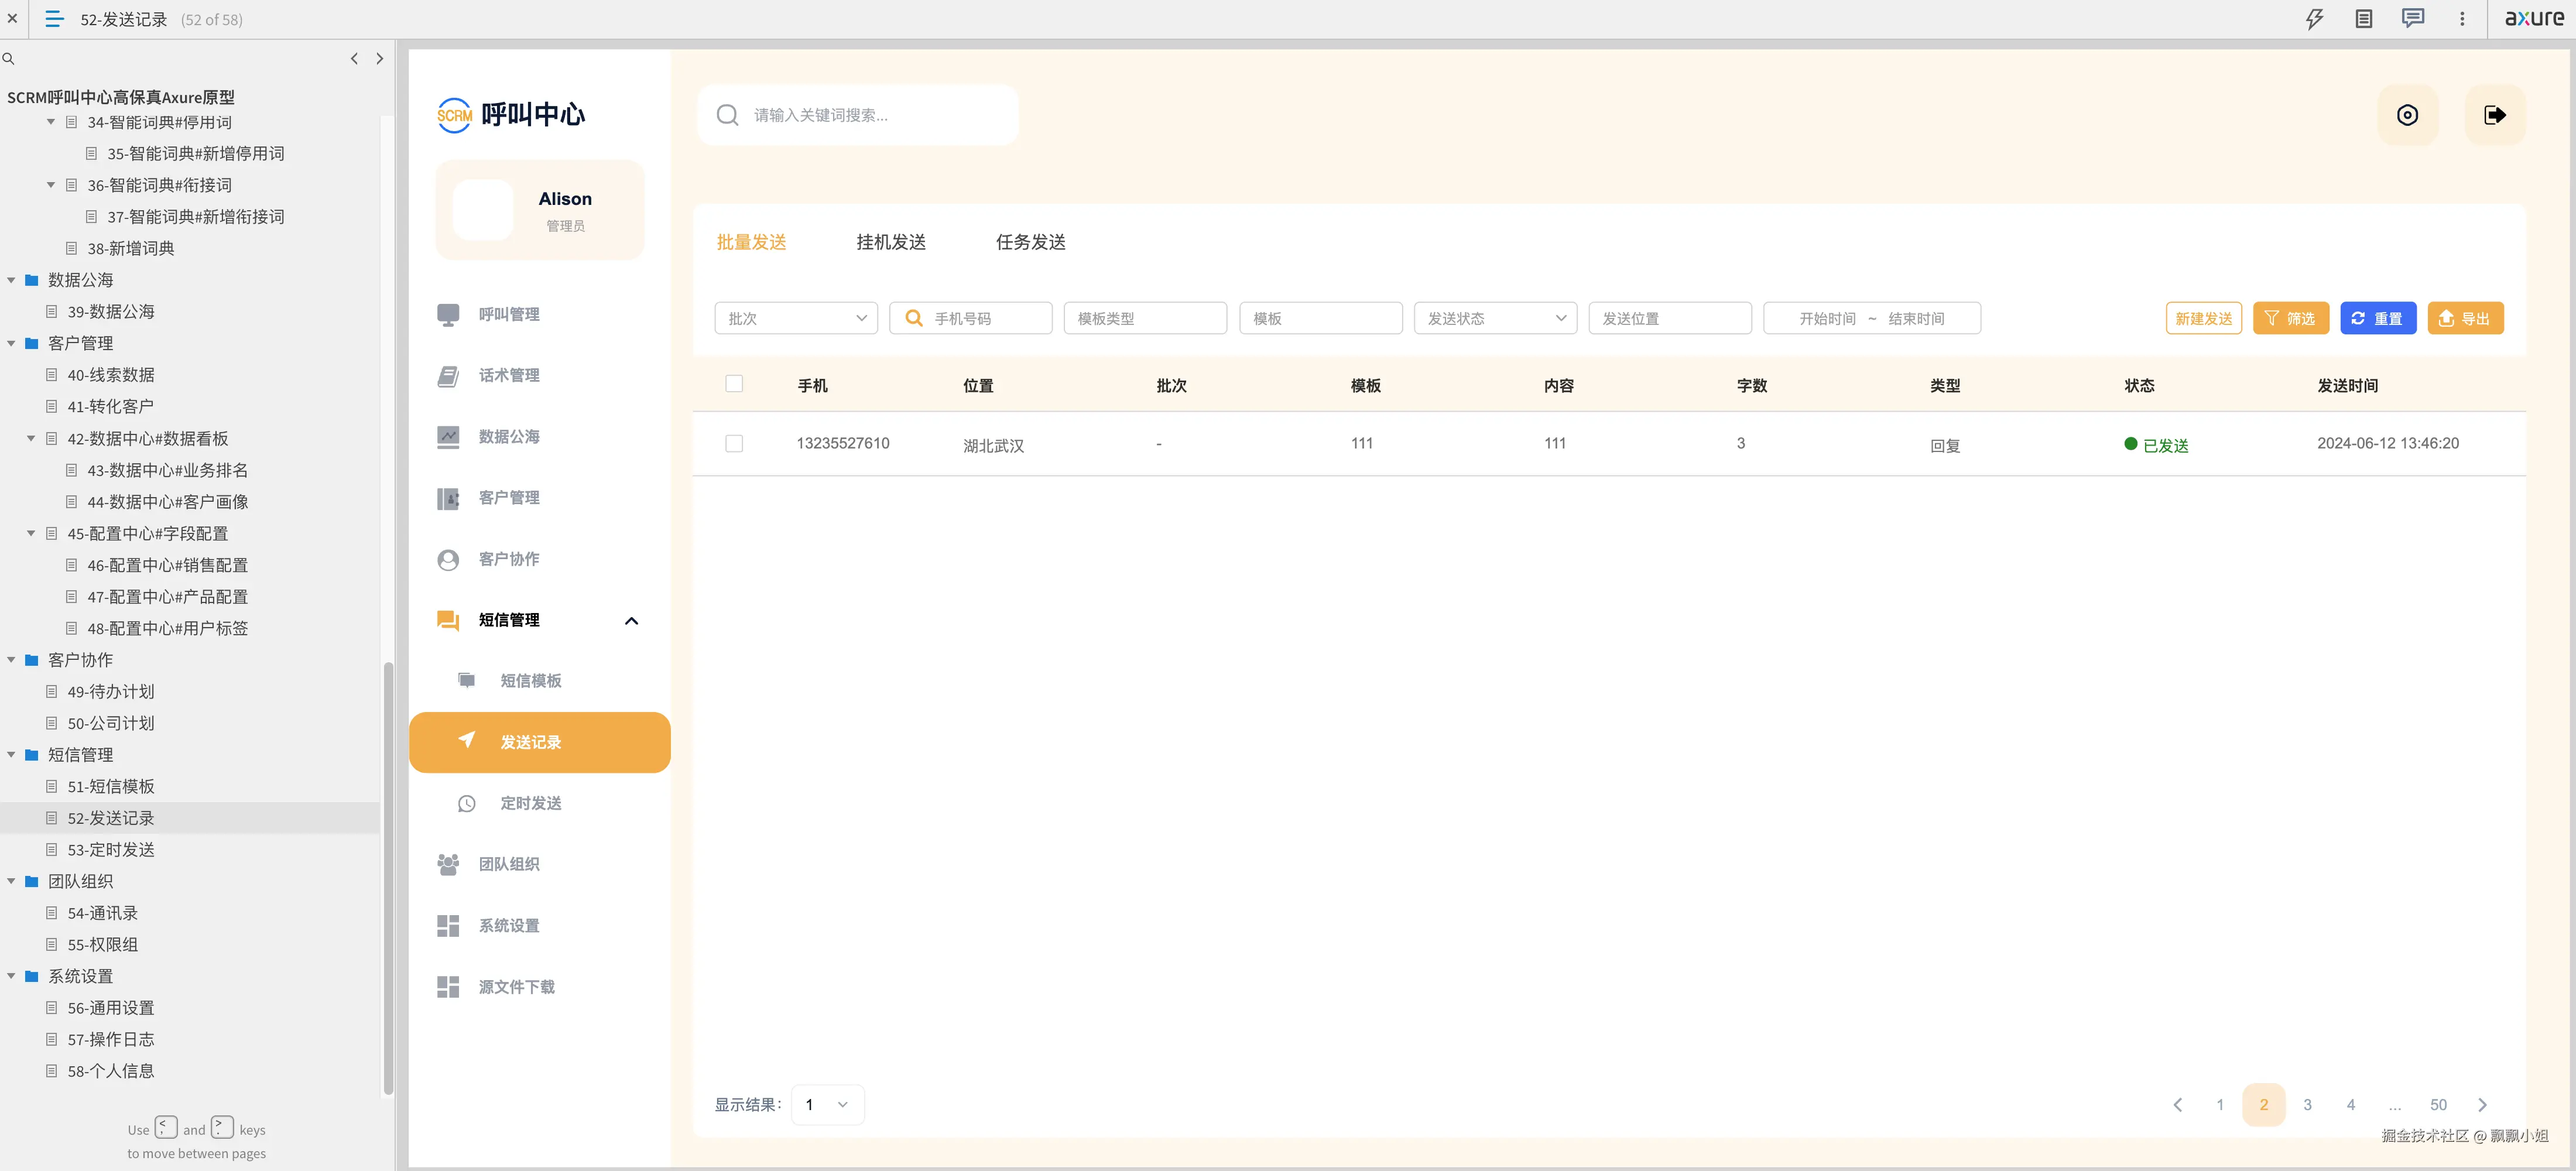Switch to the 挂机发送 tab
Image resolution: width=2576 pixels, height=1171 pixels.
tap(890, 241)
